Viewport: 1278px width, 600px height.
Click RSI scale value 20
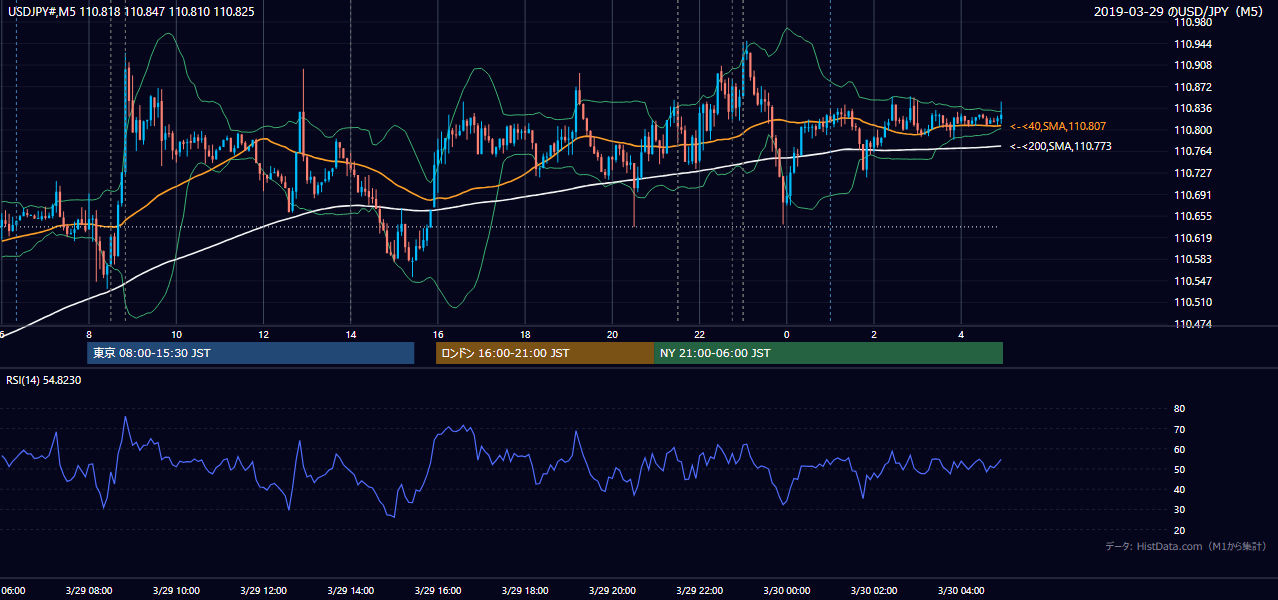click(1180, 530)
